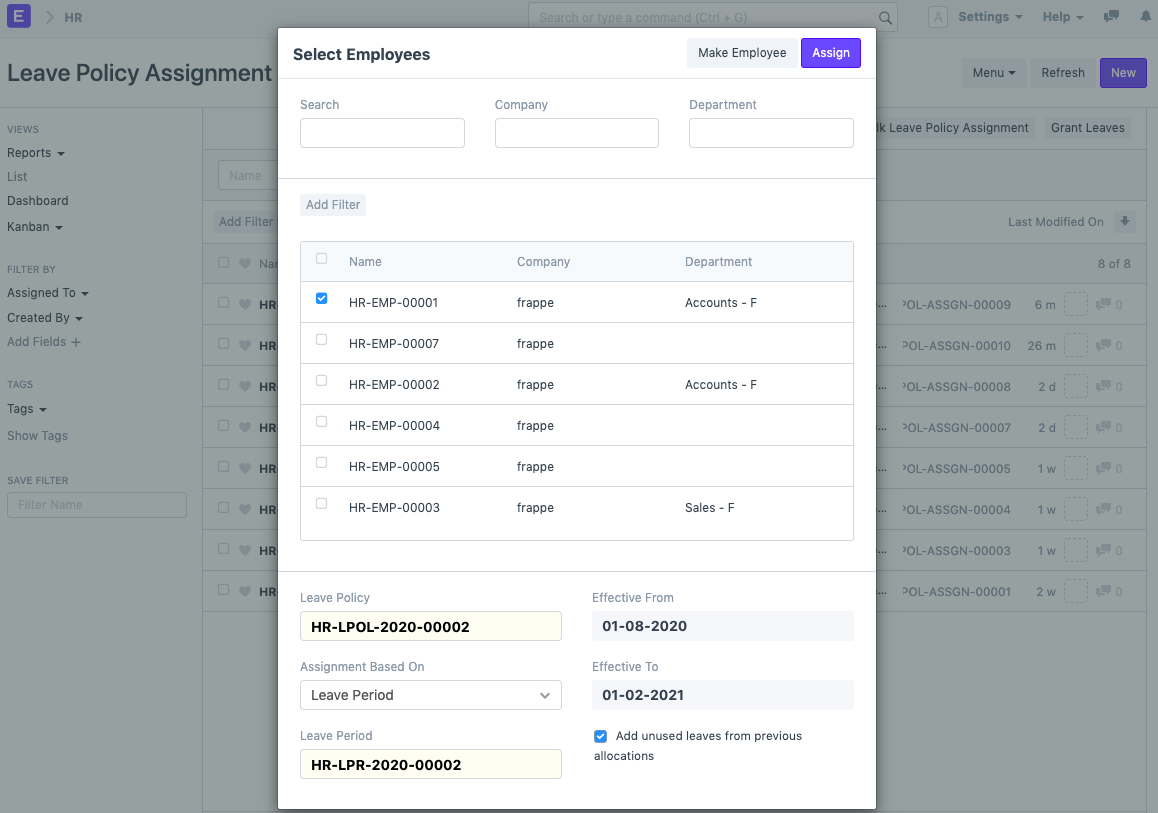Image resolution: width=1158 pixels, height=813 pixels.
Task: Click the Assign button
Action: (x=830, y=52)
